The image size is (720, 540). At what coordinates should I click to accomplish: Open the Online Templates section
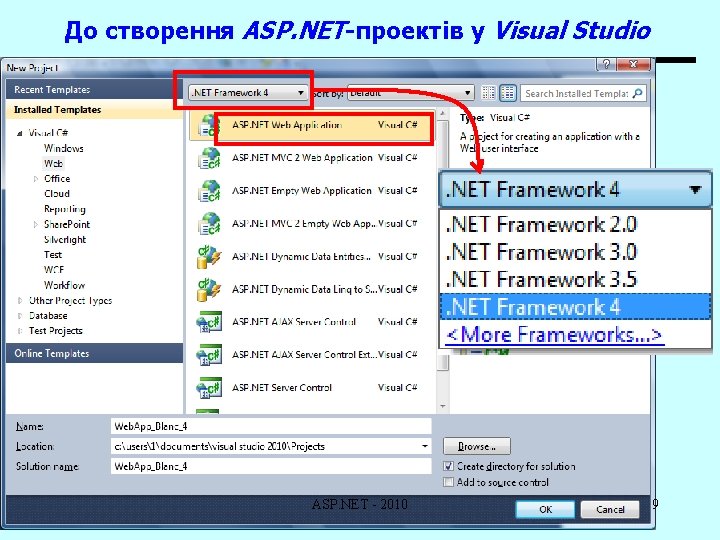pyautogui.click(x=94, y=353)
